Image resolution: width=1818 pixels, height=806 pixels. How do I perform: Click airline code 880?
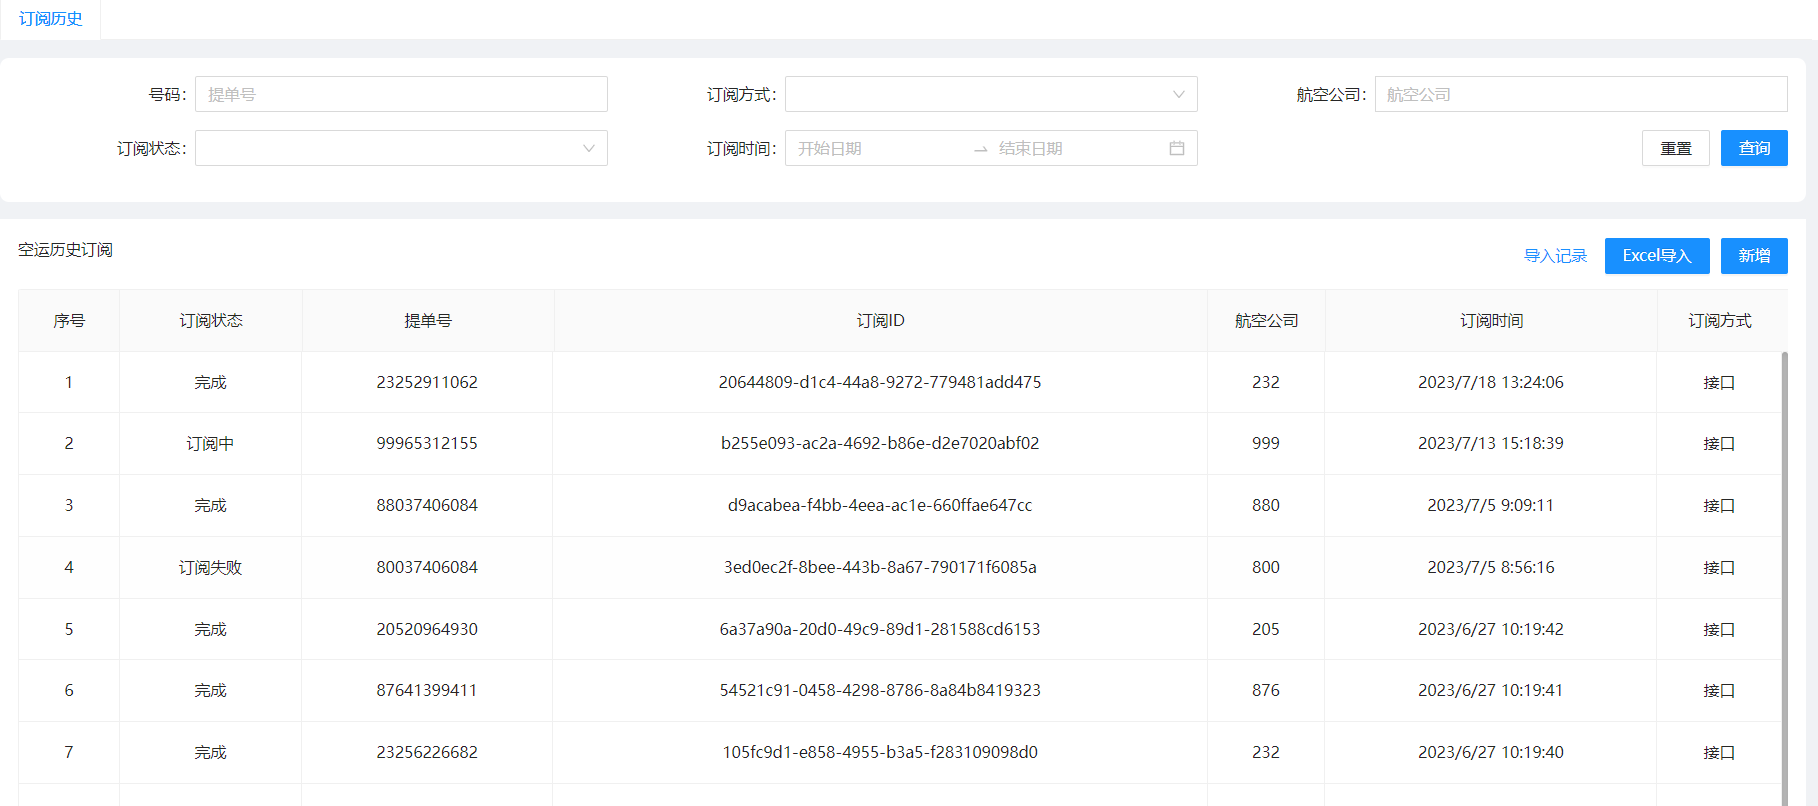1266,505
